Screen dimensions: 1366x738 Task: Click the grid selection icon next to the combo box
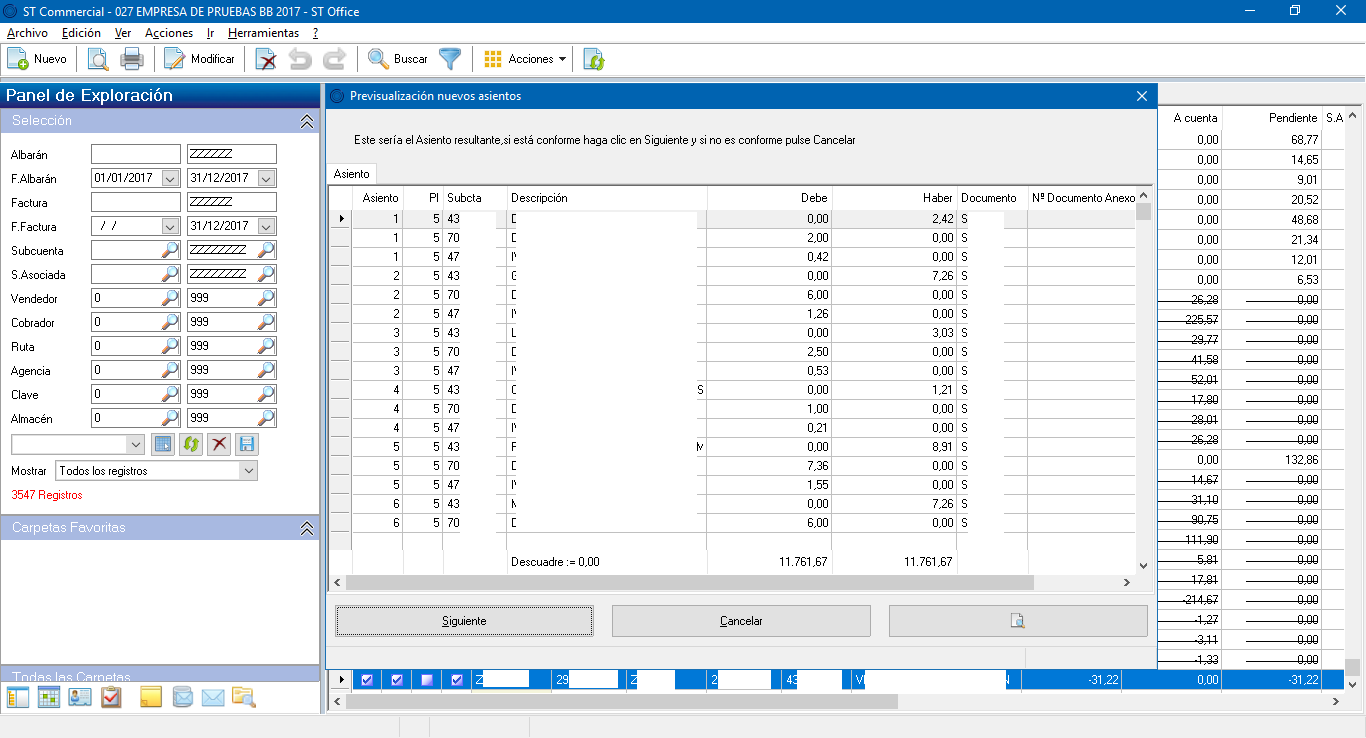pos(163,444)
